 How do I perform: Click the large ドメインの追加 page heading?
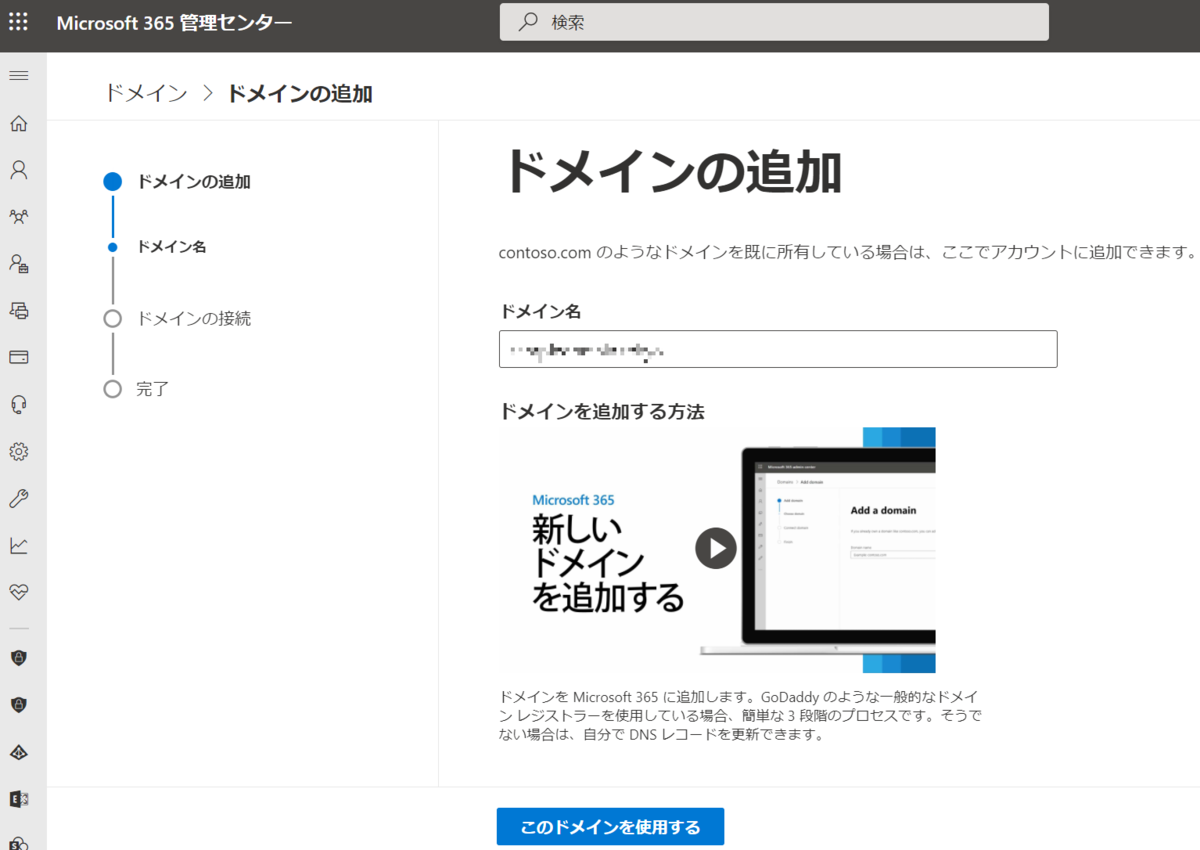pos(671,172)
